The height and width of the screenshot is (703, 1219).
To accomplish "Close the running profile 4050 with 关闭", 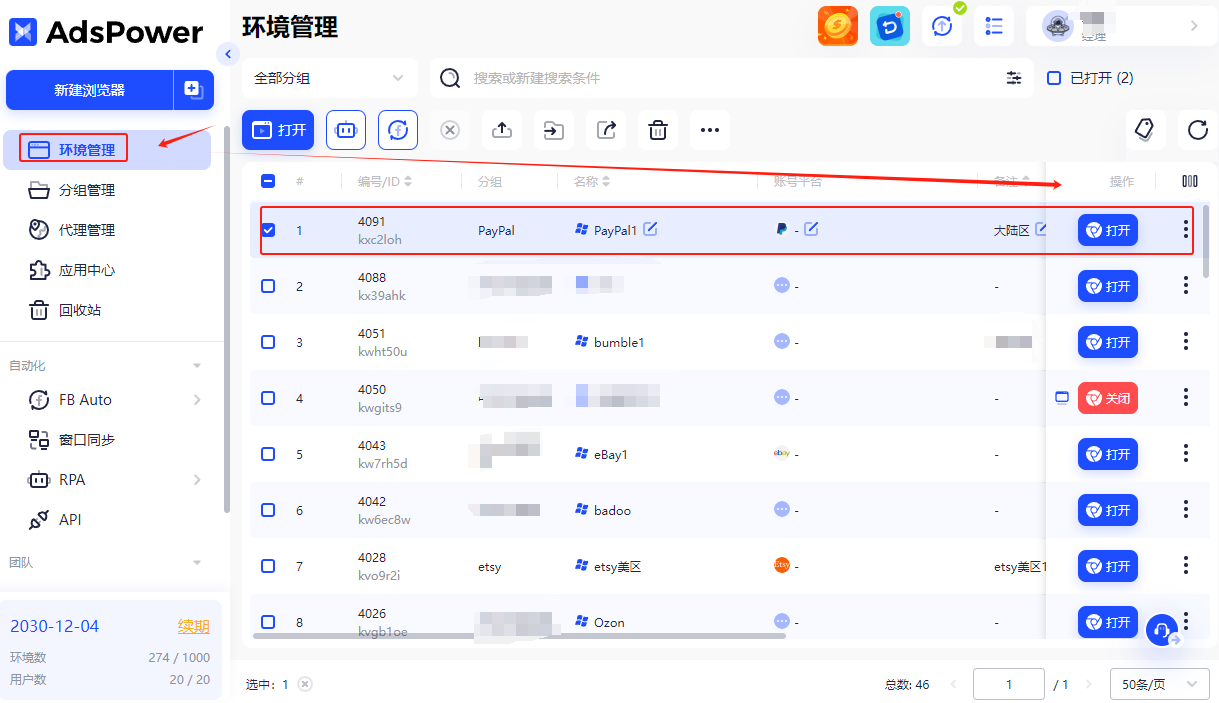I will (x=1108, y=398).
